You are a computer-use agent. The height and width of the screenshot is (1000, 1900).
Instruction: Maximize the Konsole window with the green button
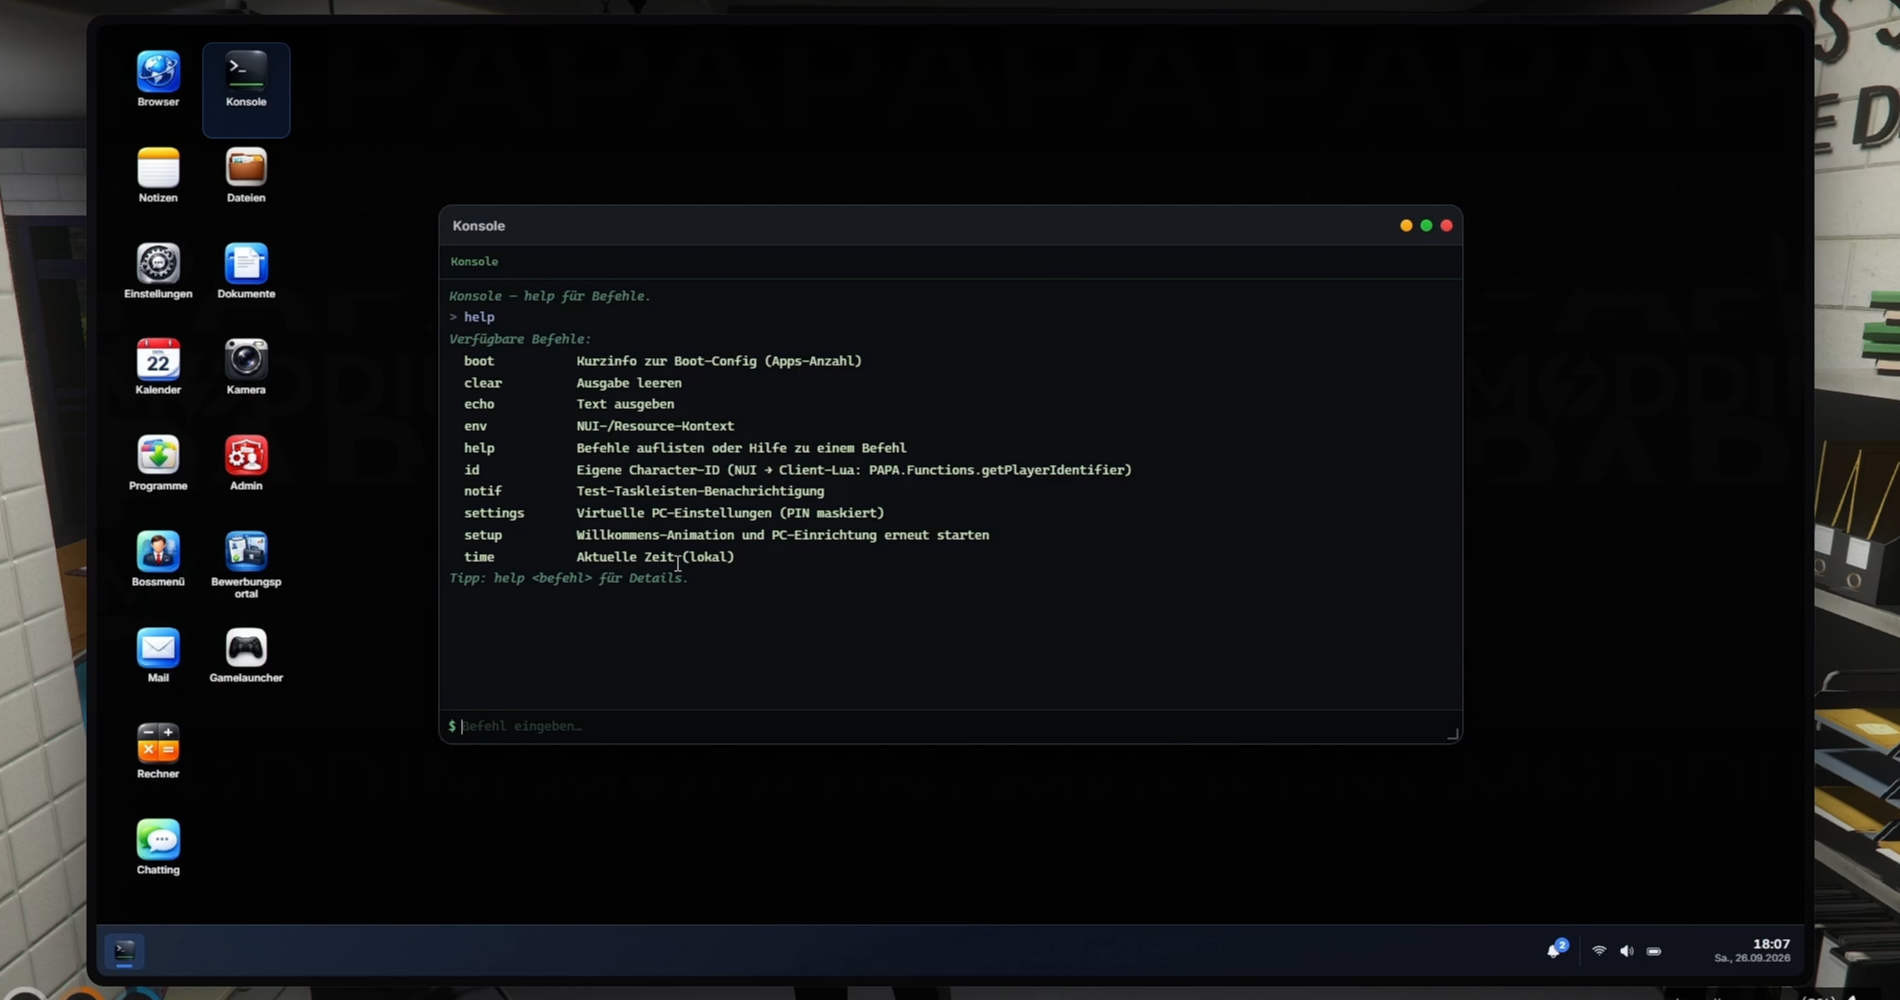click(x=1426, y=226)
